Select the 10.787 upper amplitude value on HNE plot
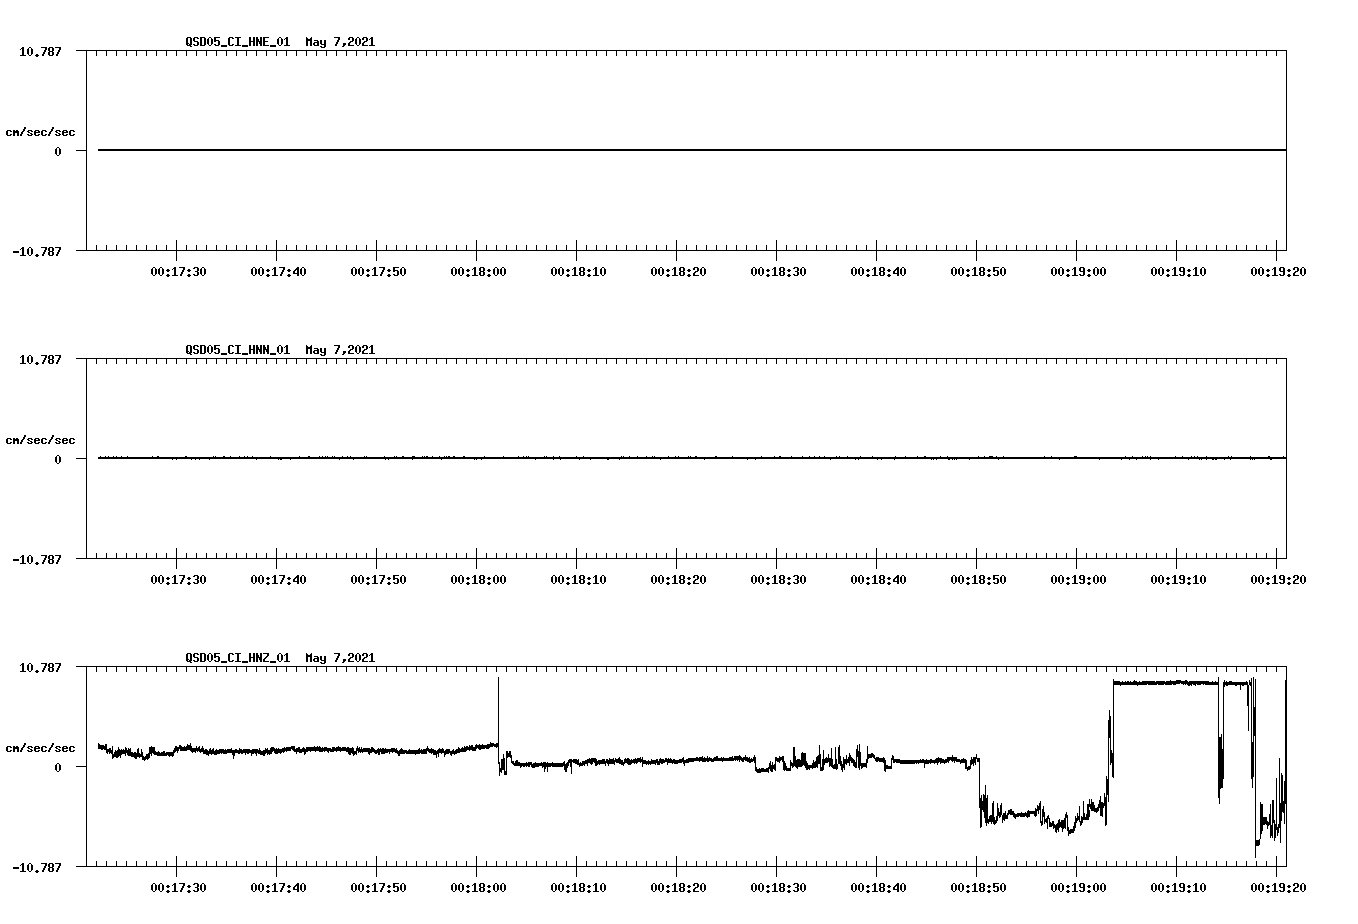Viewport: 1358px width, 924px height. point(38,50)
